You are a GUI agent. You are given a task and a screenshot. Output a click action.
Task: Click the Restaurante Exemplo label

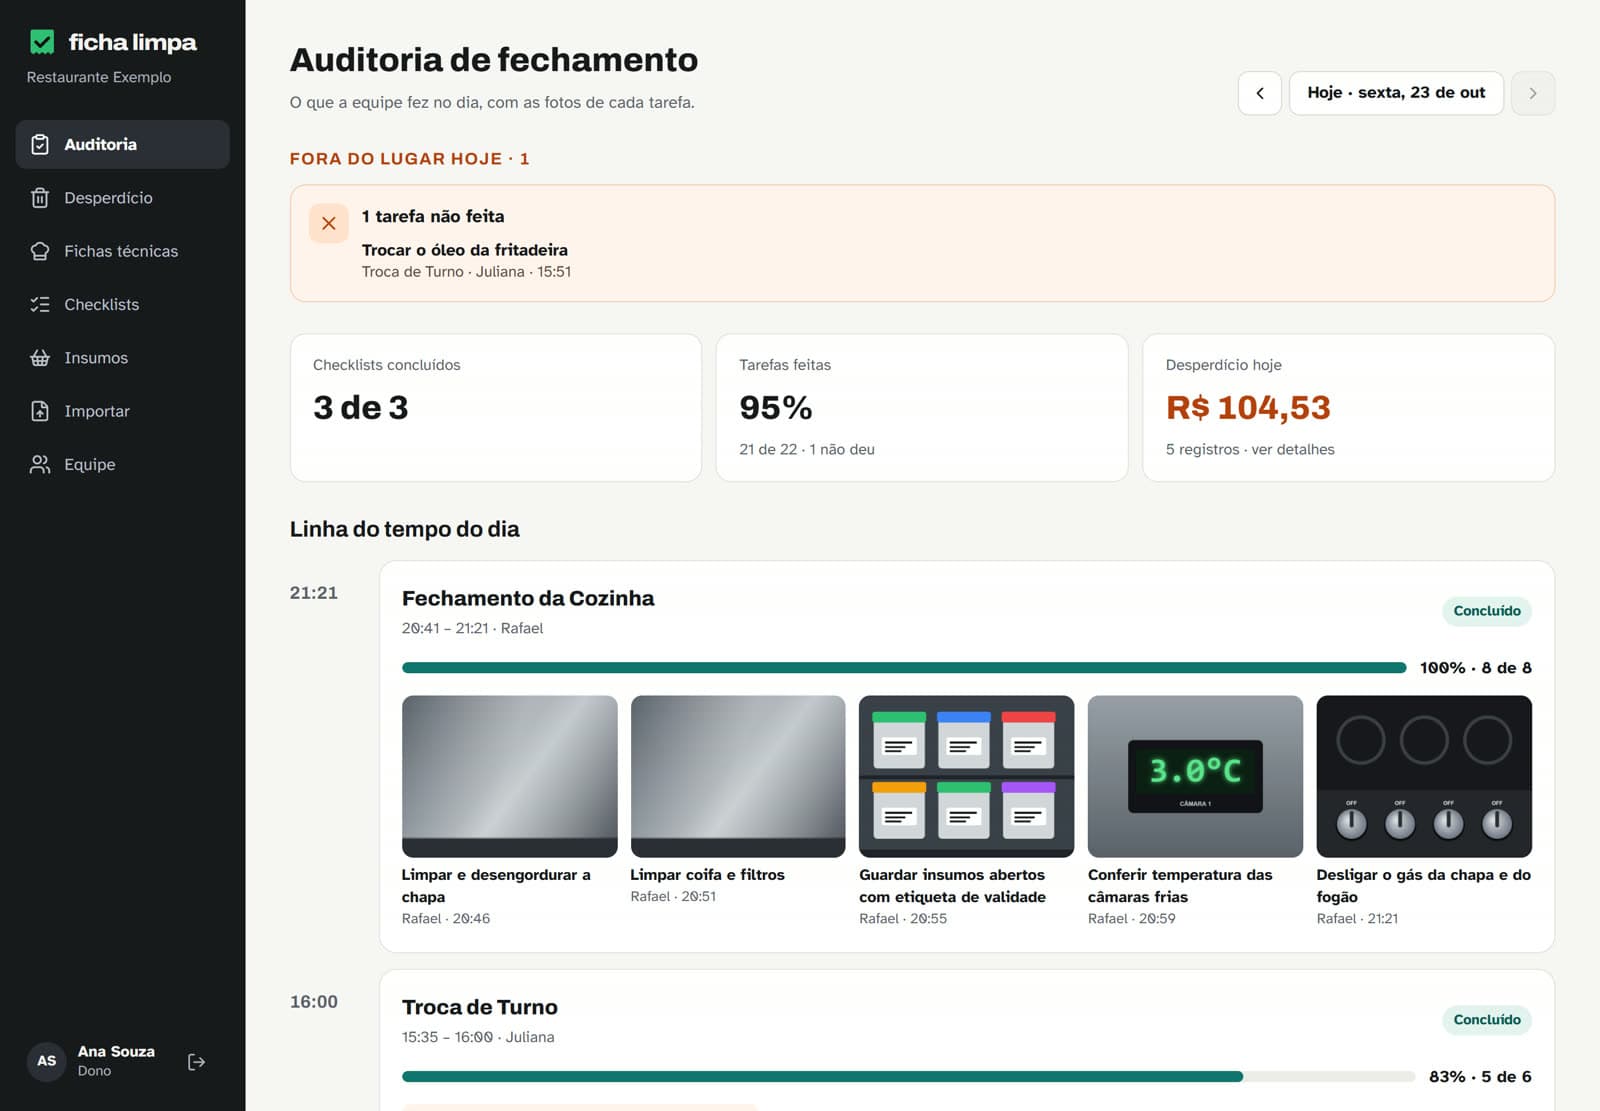click(99, 77)
